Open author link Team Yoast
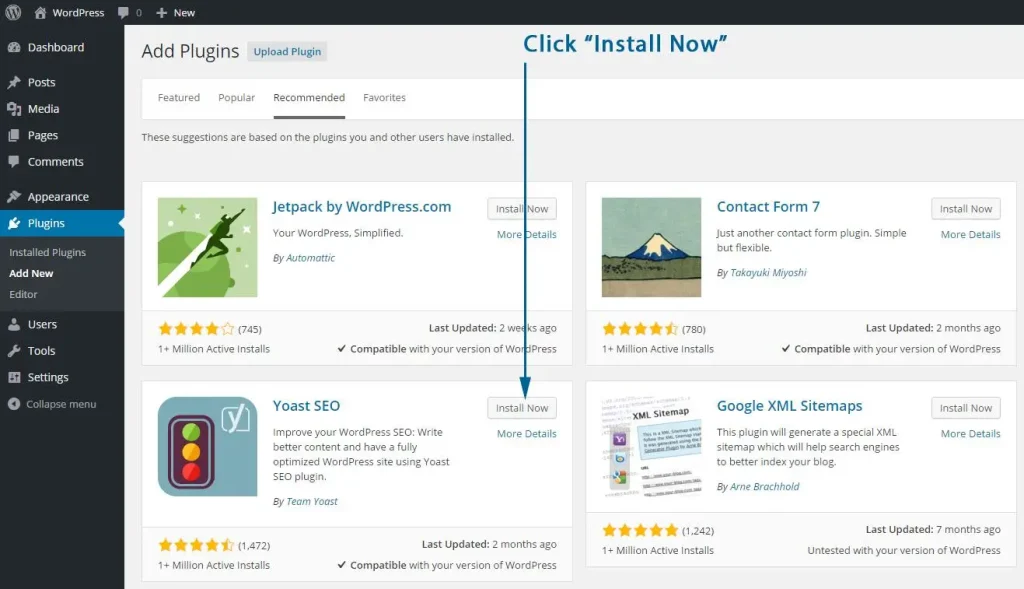 312,501
